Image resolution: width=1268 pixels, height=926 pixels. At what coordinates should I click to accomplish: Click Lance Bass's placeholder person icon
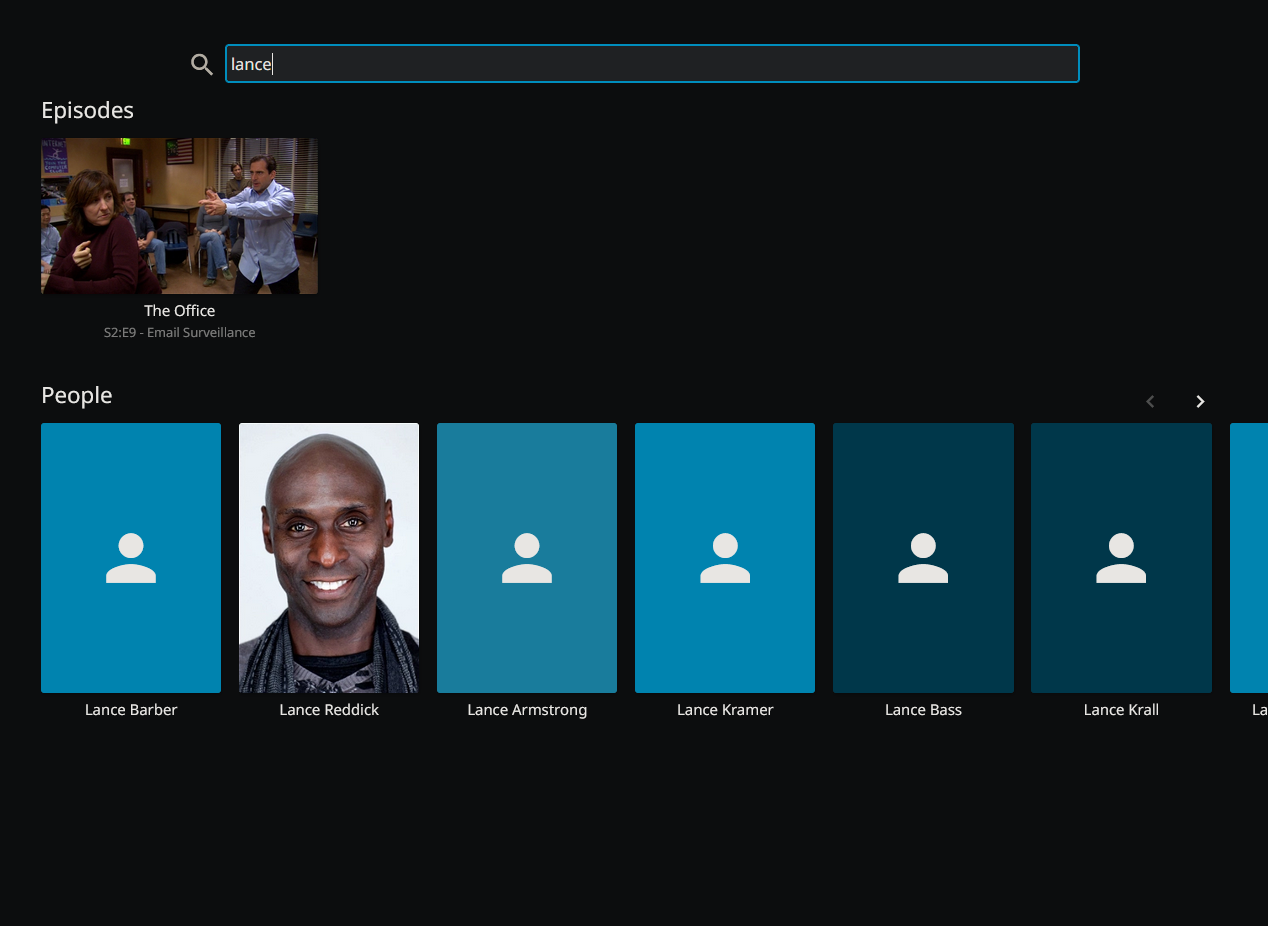(x=923, y=558)
